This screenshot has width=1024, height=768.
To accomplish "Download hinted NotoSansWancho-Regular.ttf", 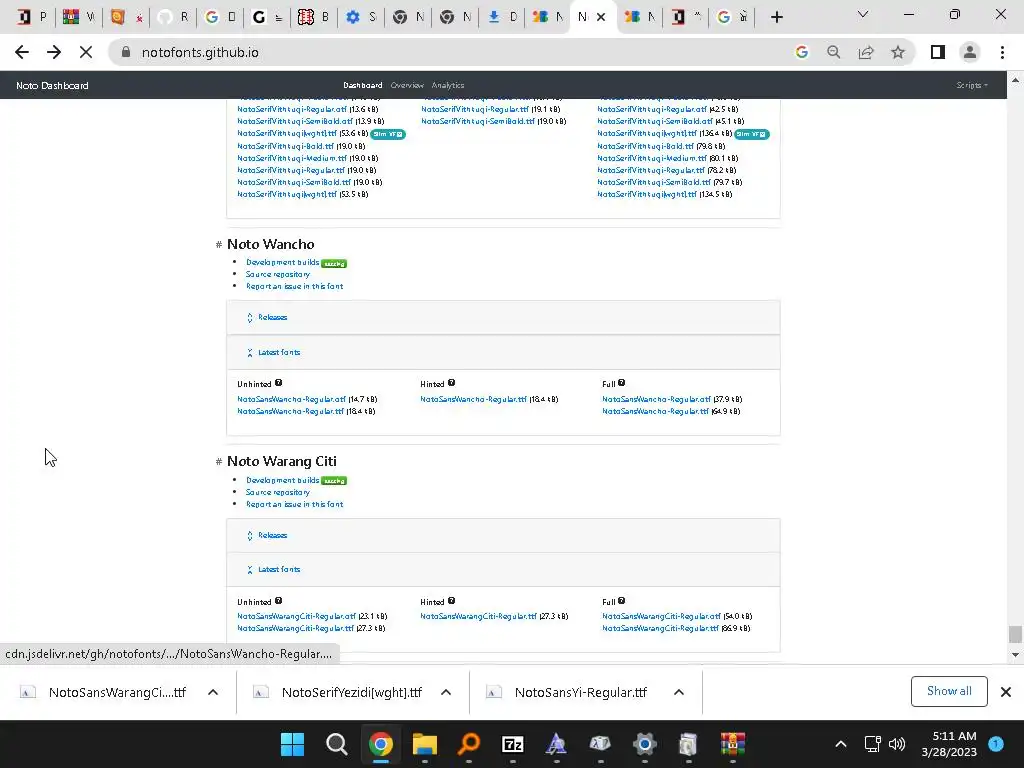I will point(473,399).
